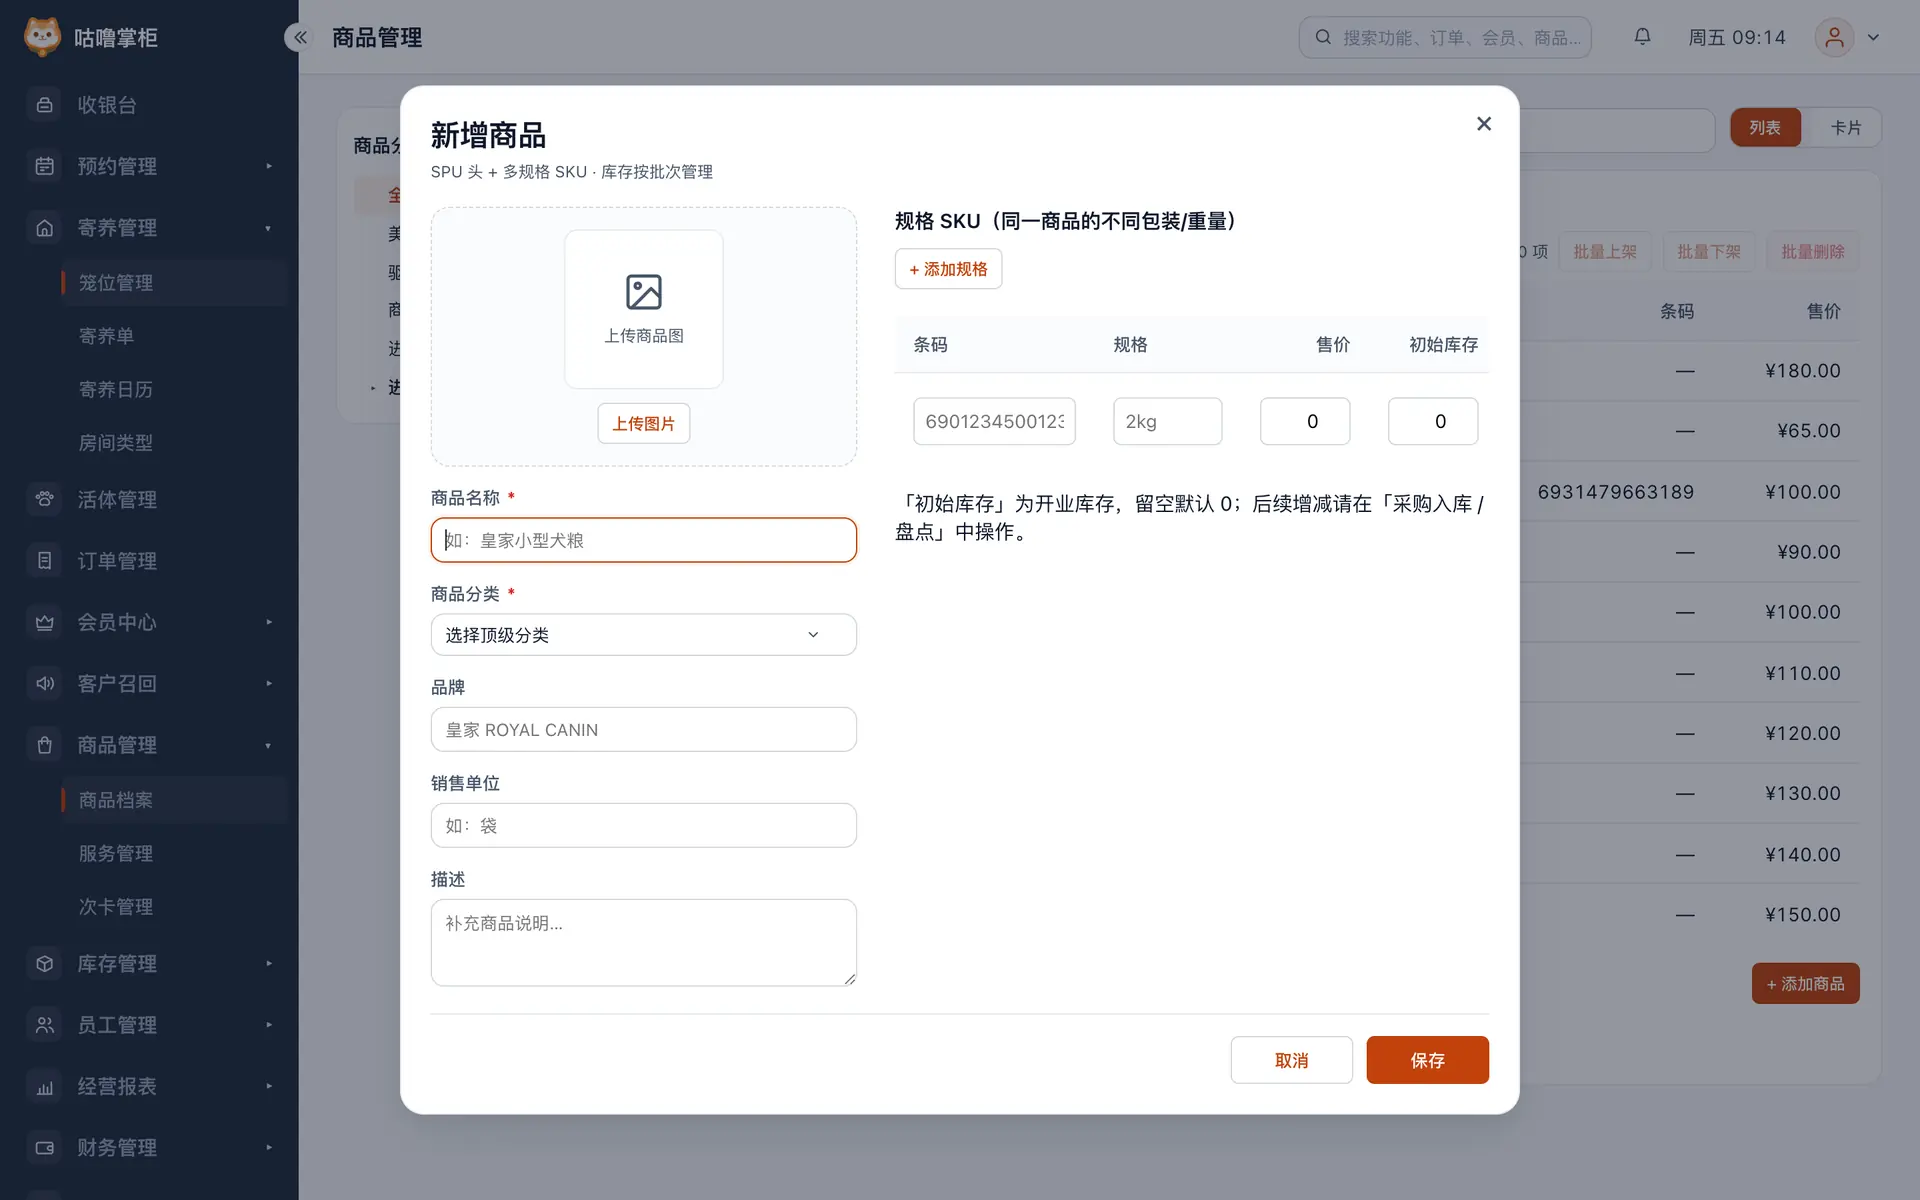Click the 库存管理 box icon

(45, 964)
